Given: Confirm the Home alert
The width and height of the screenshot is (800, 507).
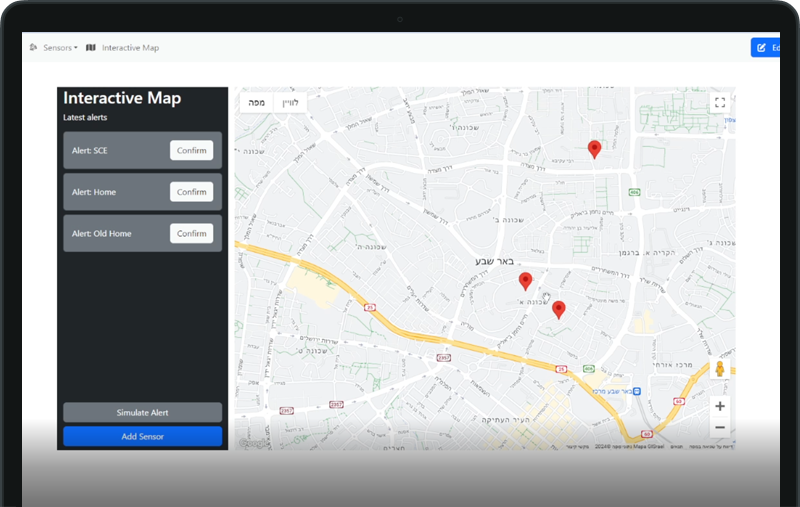Looking at the screenshot, I should (x=191, y=192).
